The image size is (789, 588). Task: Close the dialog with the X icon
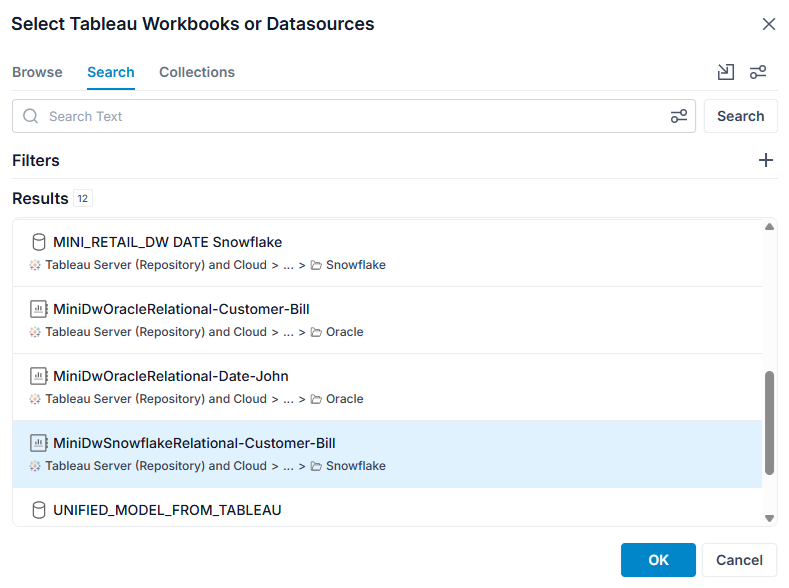pos(768,24)
